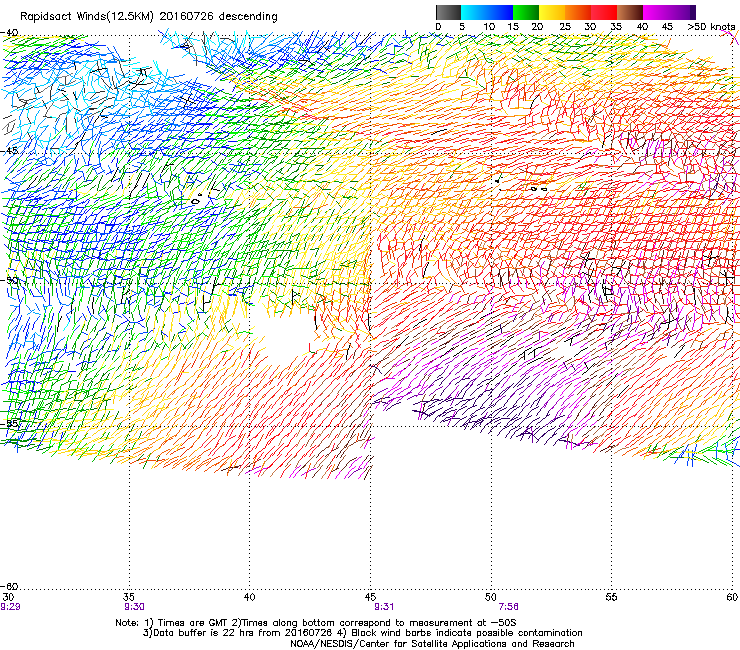This screenshot has height=650, width=740.
Task: Click the NOAA/NESDIS credit line
Action: 432,644
